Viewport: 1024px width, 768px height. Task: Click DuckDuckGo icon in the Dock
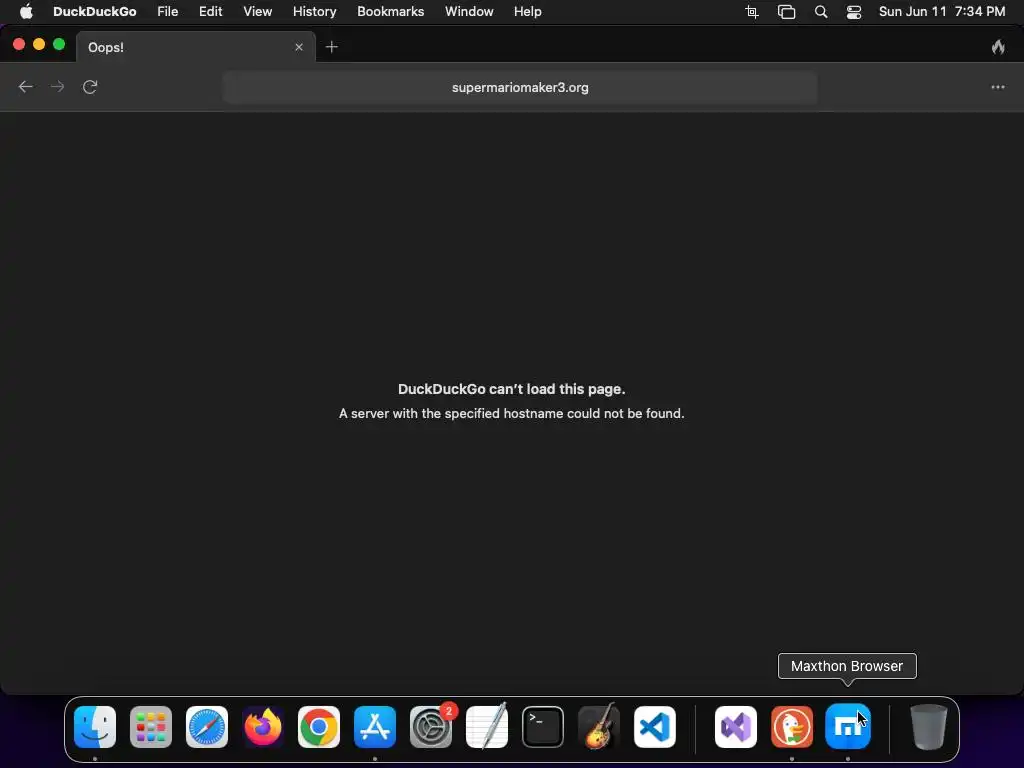792,727
